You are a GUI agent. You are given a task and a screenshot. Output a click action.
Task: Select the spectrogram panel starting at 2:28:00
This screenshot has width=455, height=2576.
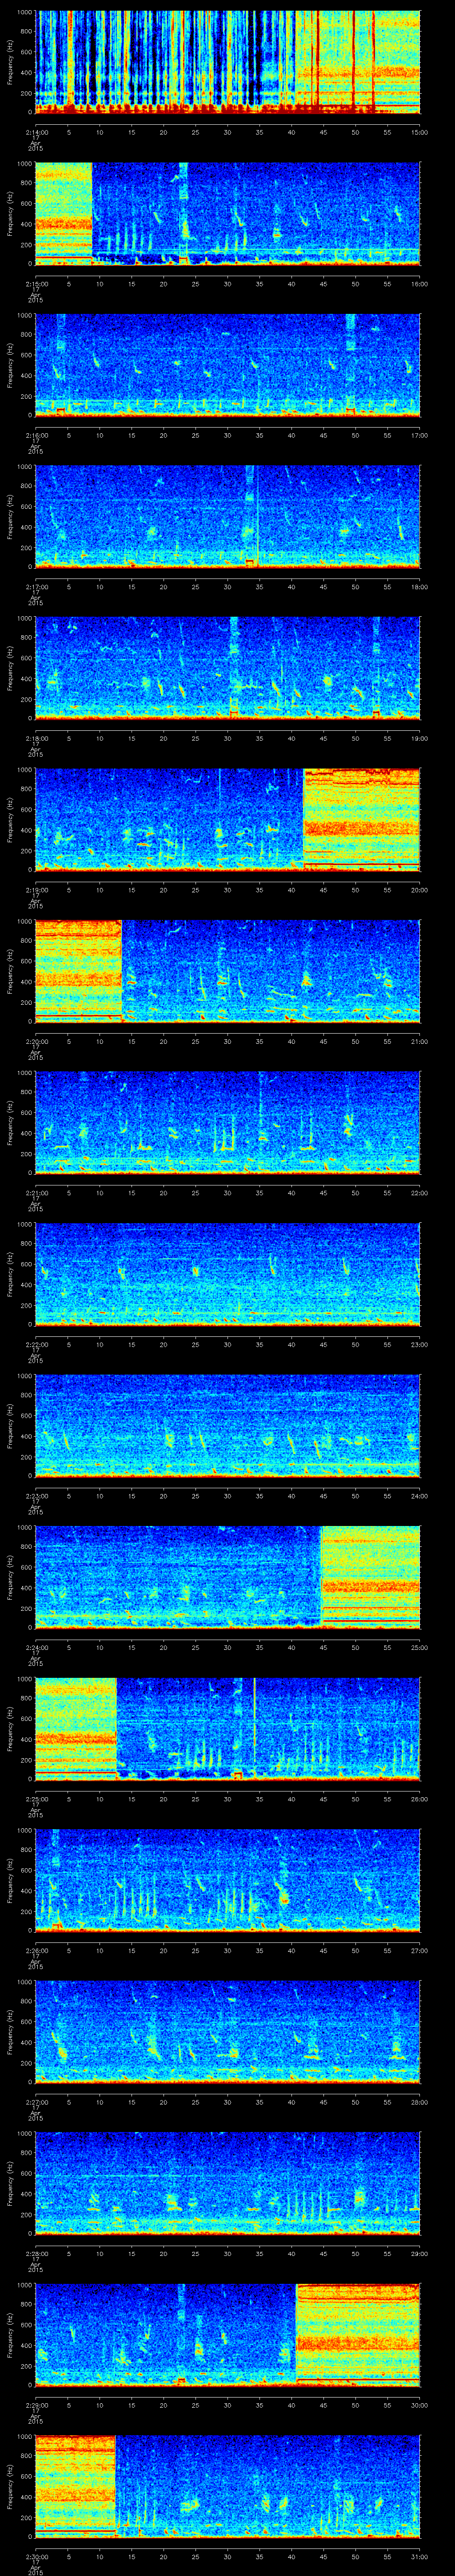point(228,2183)
